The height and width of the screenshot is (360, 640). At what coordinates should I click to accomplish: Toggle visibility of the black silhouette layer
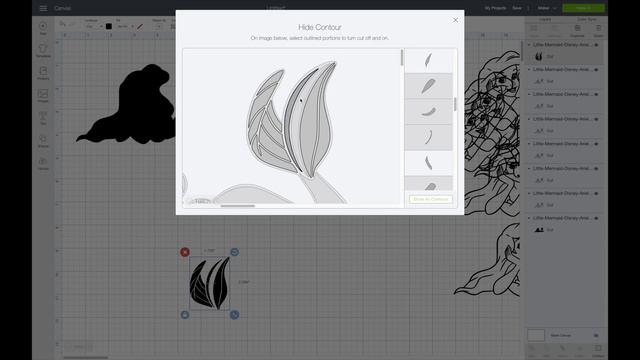click(596, 218)
